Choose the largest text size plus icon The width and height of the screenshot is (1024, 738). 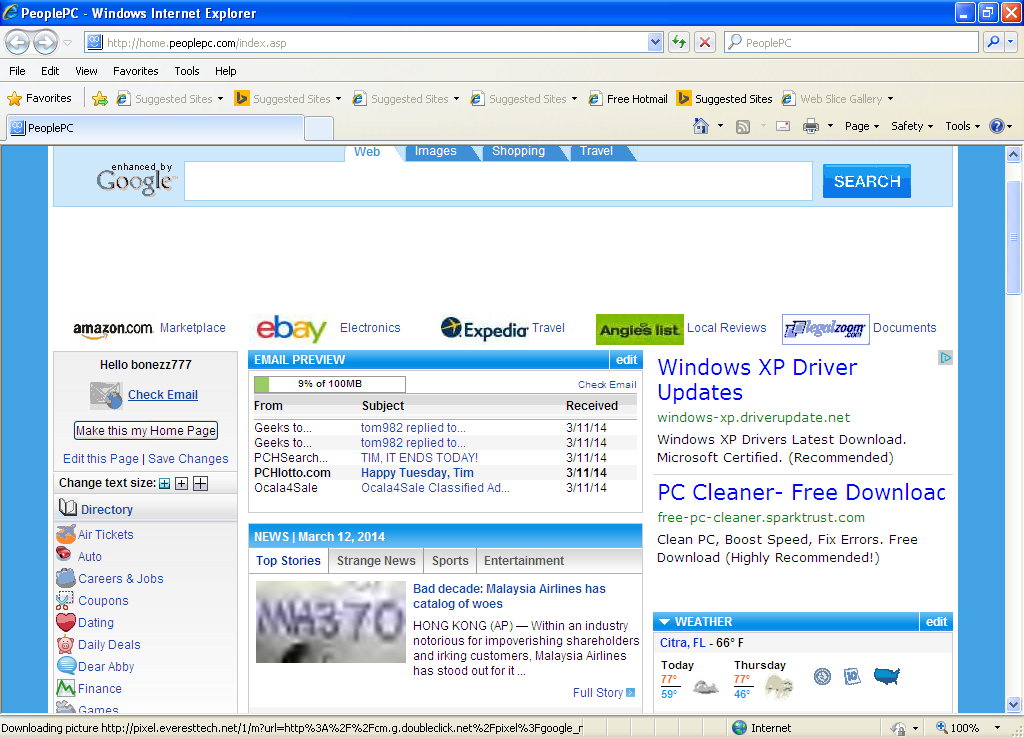[x=200, y=483]
